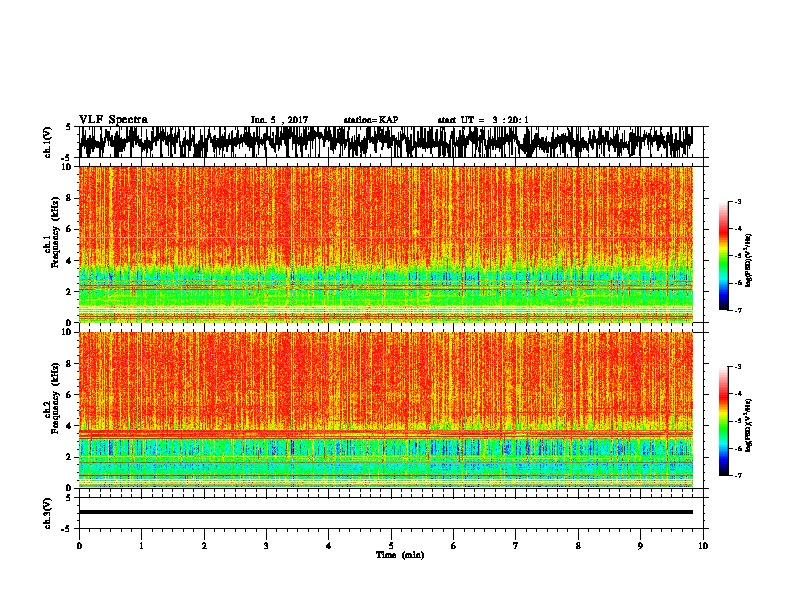Viewport: 792px width, 612px height.
Task: Click time axis tick label "1"
Action: 141,546
